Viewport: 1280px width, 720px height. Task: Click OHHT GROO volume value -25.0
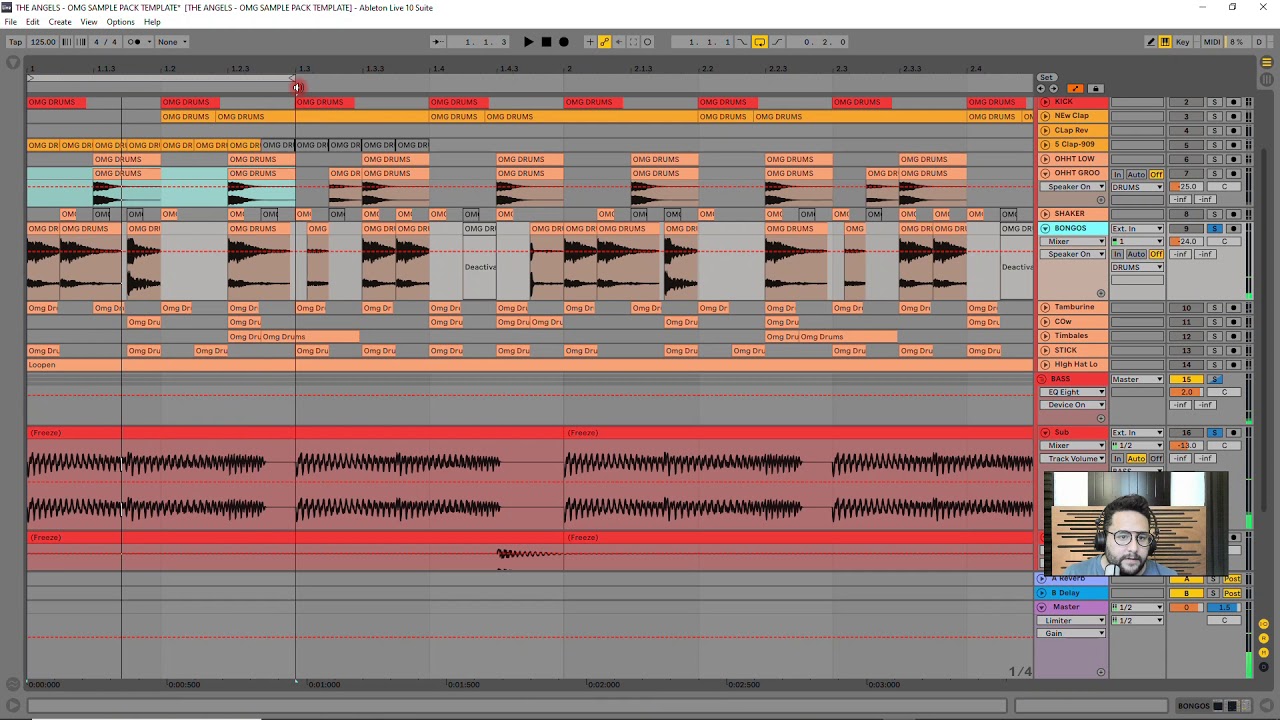(x=1187, y=187)
